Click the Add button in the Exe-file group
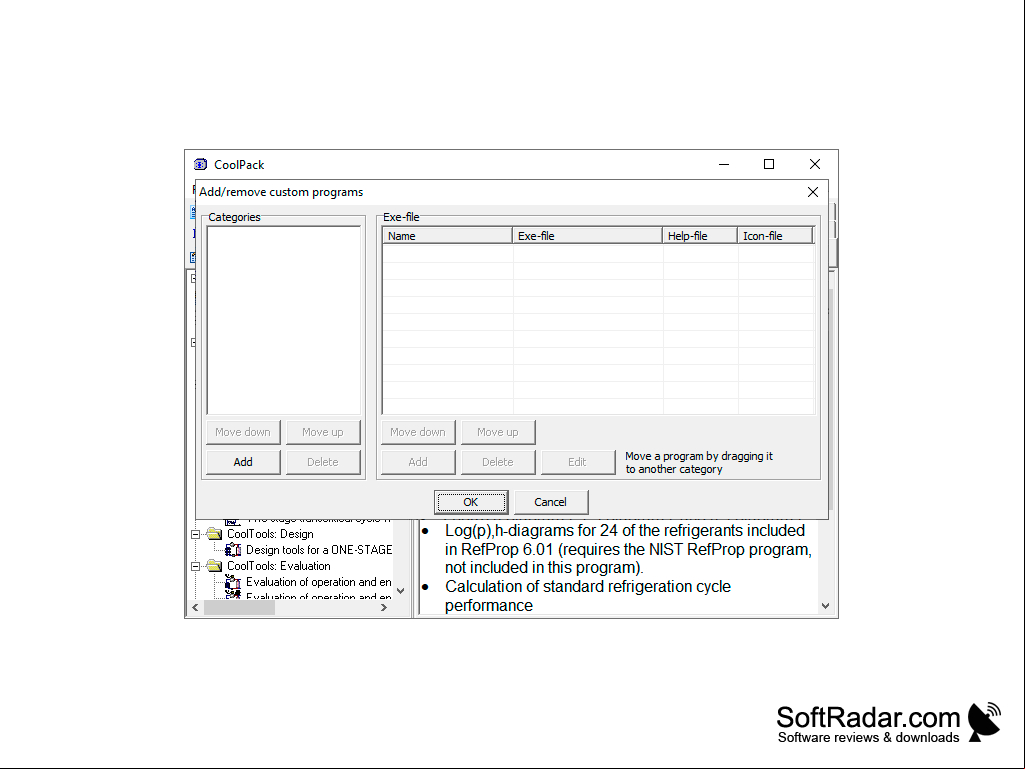 418,462
